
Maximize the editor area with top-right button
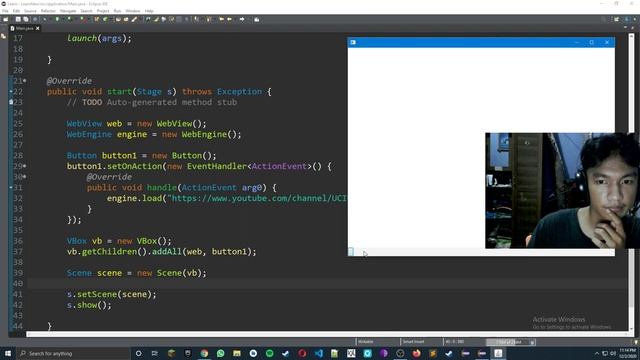coord(633,28)
